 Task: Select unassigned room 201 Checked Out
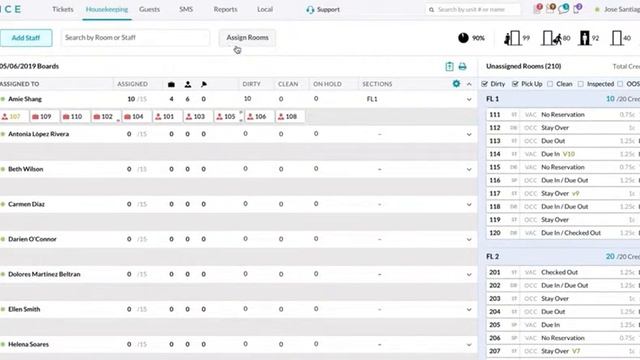pyautogui.click(x=563, y=272)
